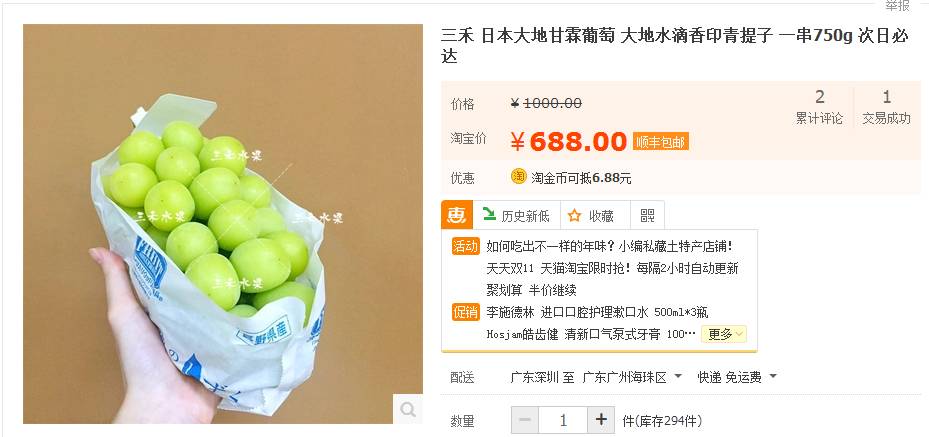Open the 广东广州海珠区 destination dropdown
The image size is (929, 437).
tap(632, 377)
